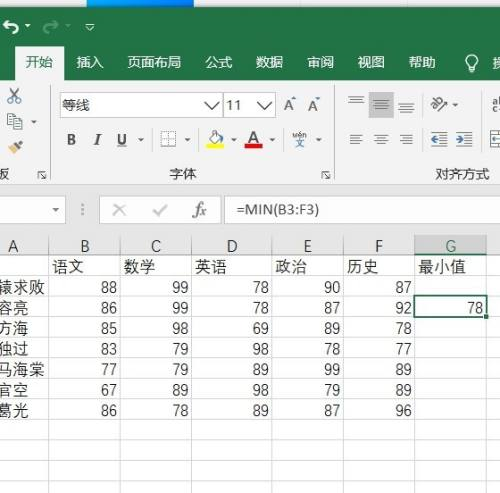Select column G header
This screenshot has width=500, height=493.
pos(450,246)
